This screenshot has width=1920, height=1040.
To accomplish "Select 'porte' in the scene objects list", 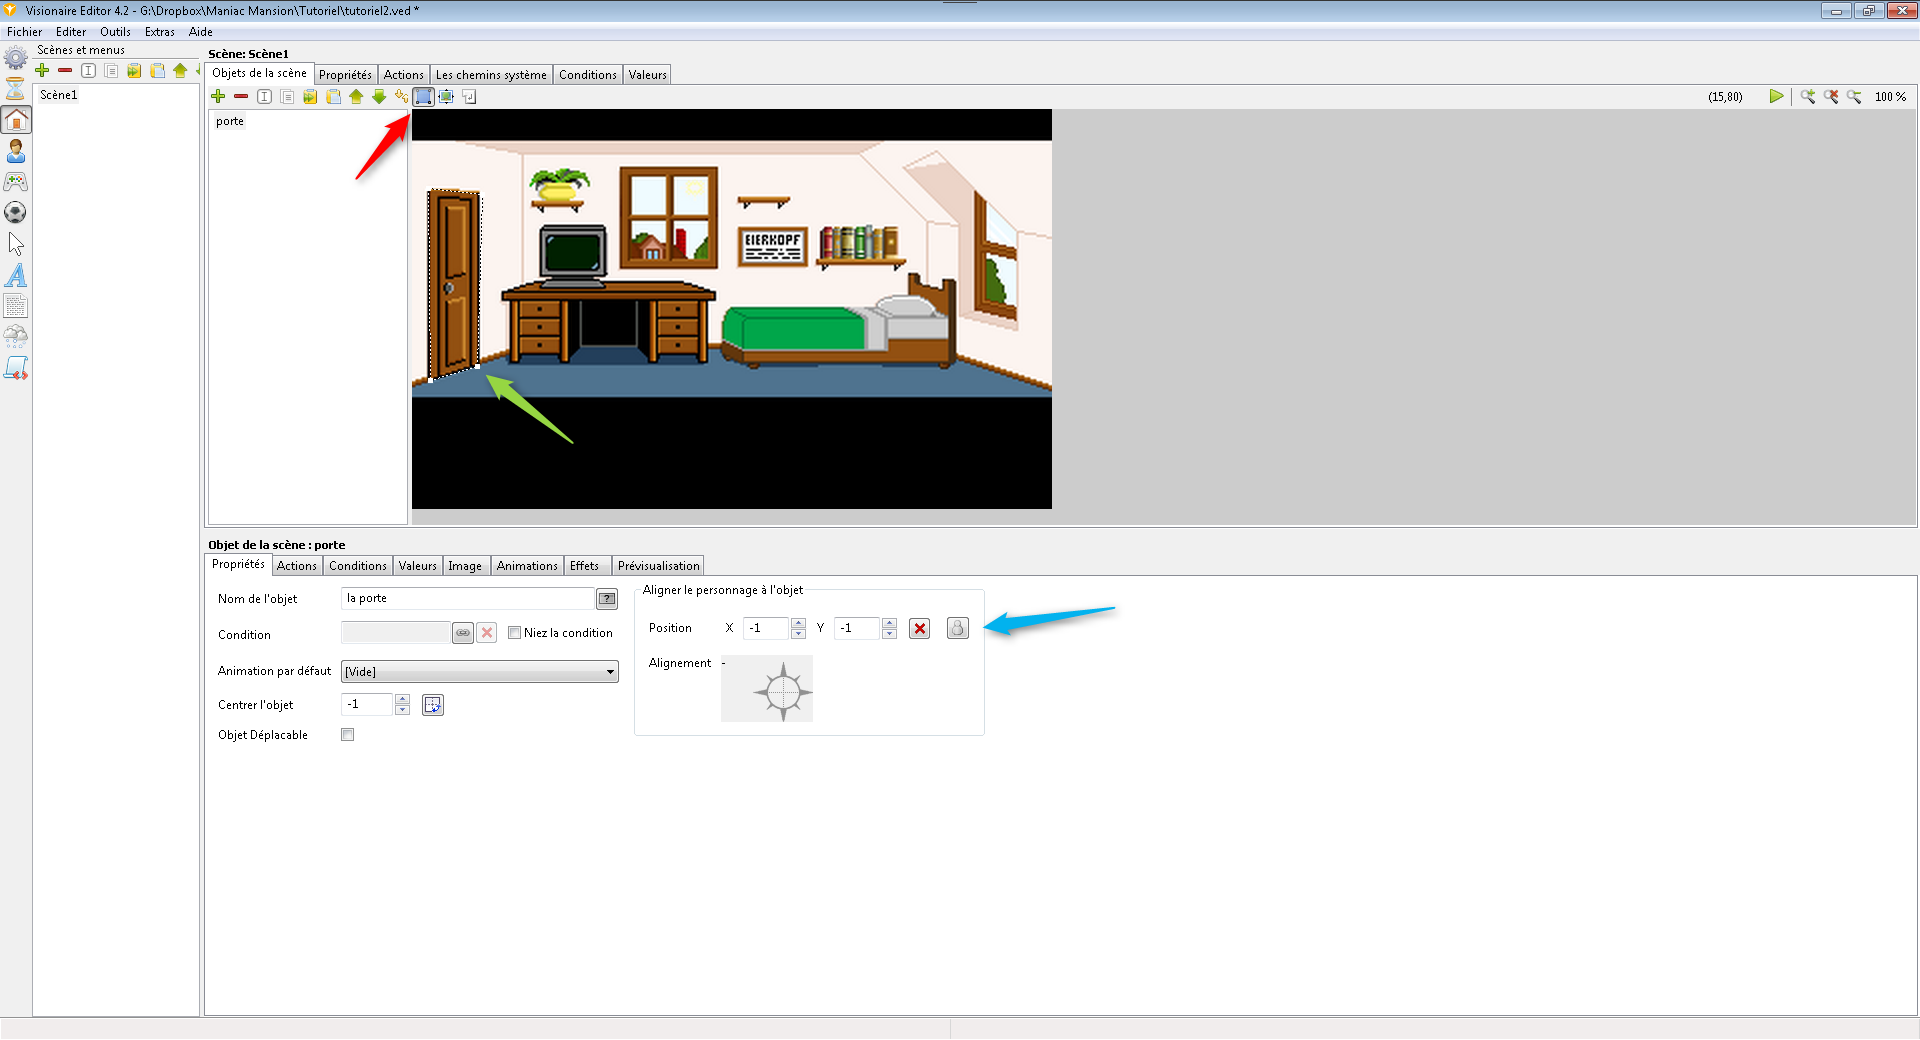I will point(230,122).
